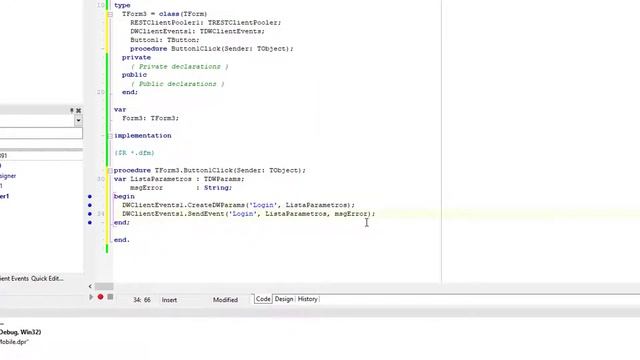The width and height of the screenshot is (640, 360).
Task: Click the 'implementation' keyword in the code
Action: tap(142, 136)
